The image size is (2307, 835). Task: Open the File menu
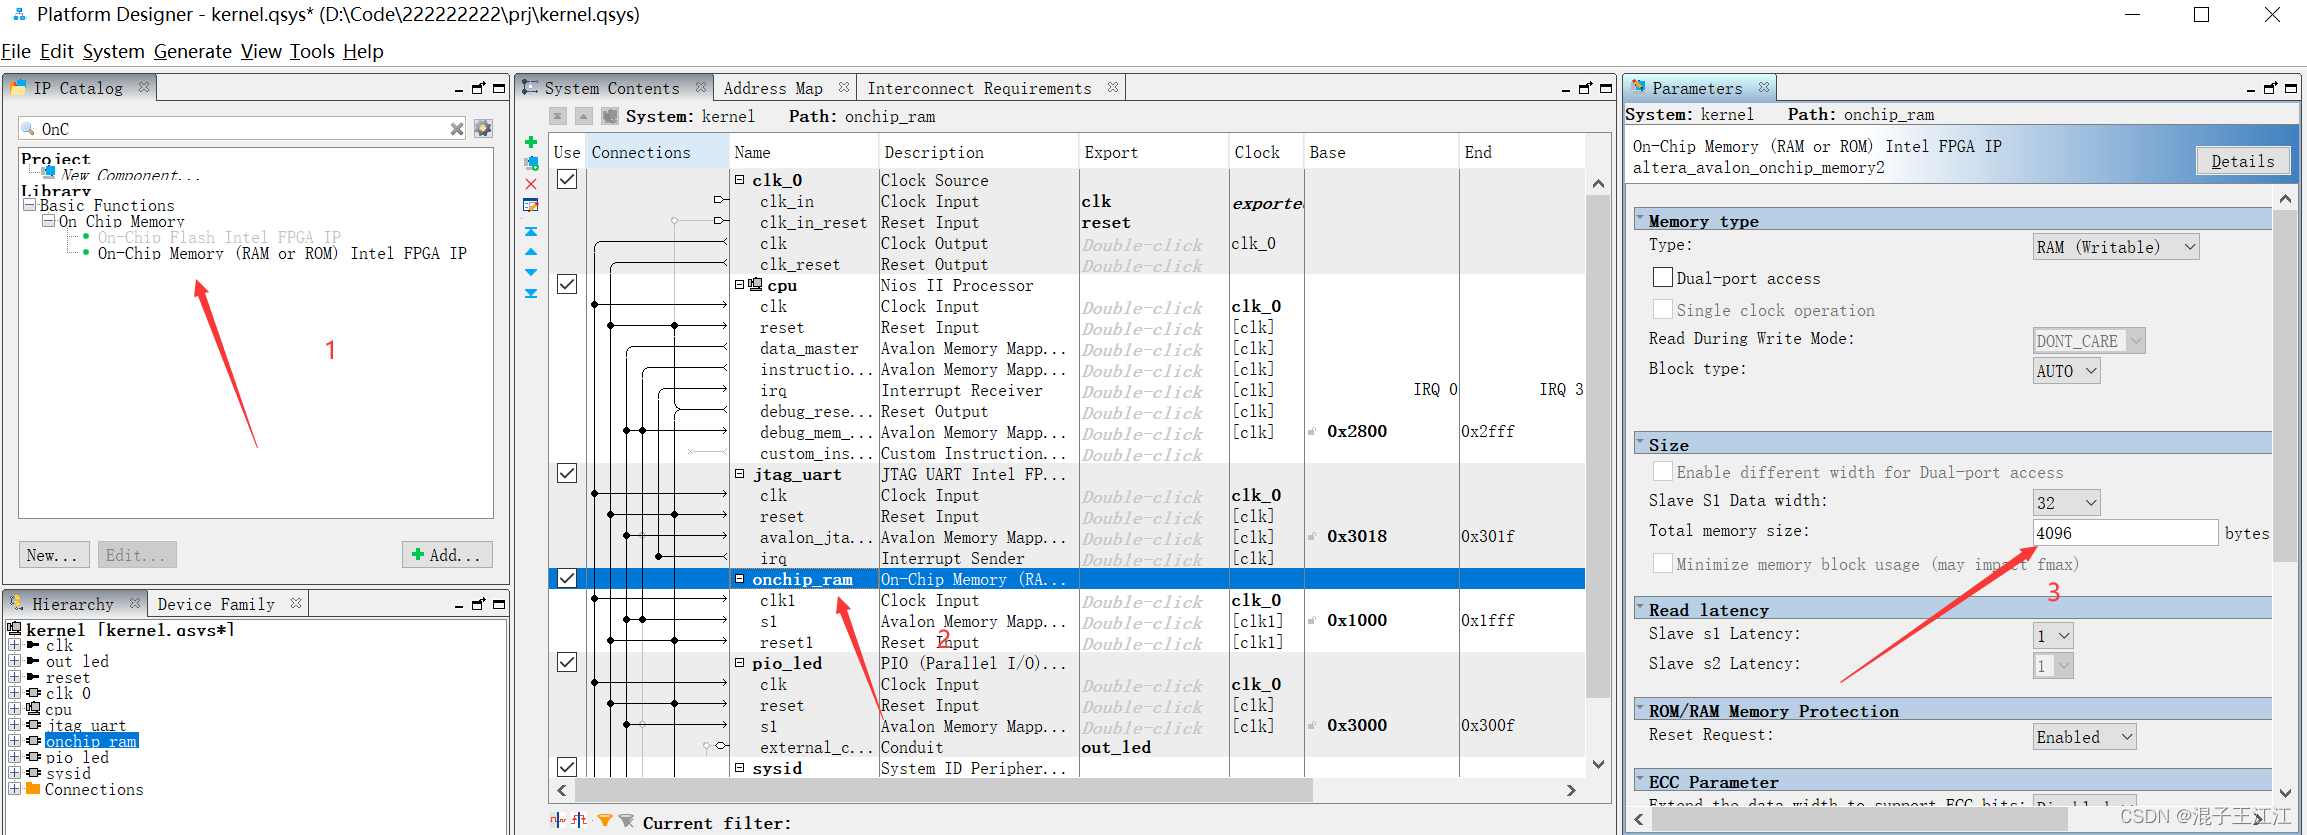point(16,51)
